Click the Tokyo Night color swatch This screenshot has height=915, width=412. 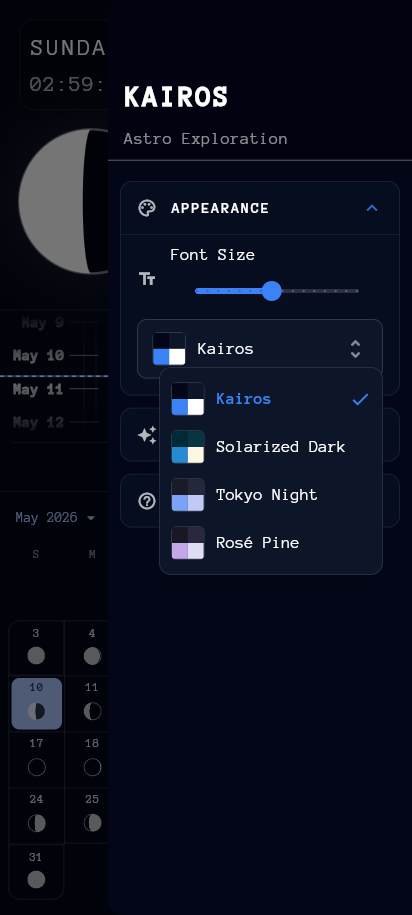[188, 495]
